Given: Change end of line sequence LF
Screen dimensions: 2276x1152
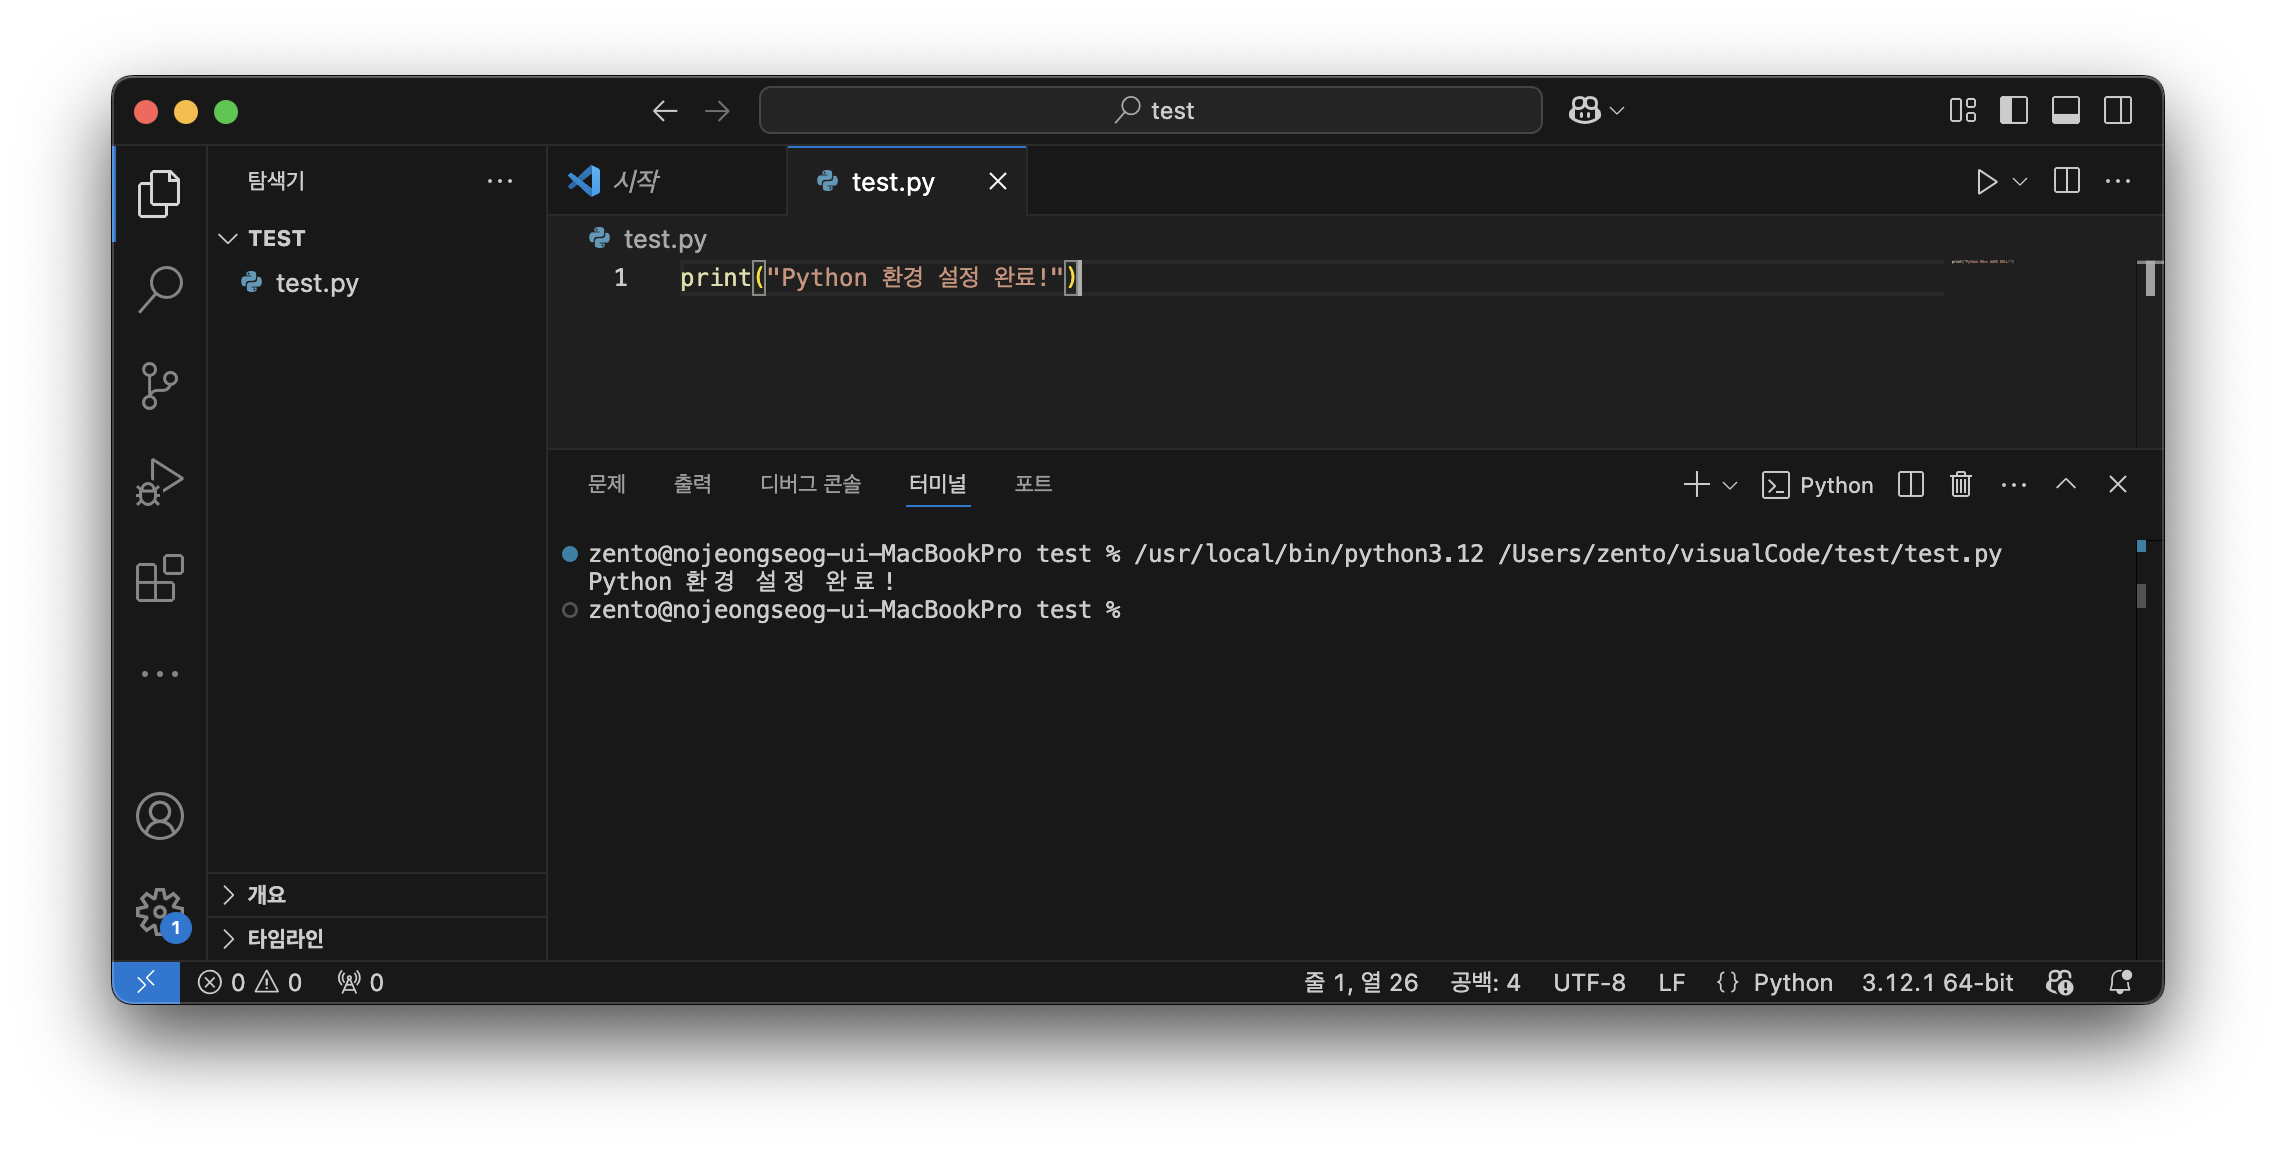Looking at the screenshot, I should point(1671,982).
